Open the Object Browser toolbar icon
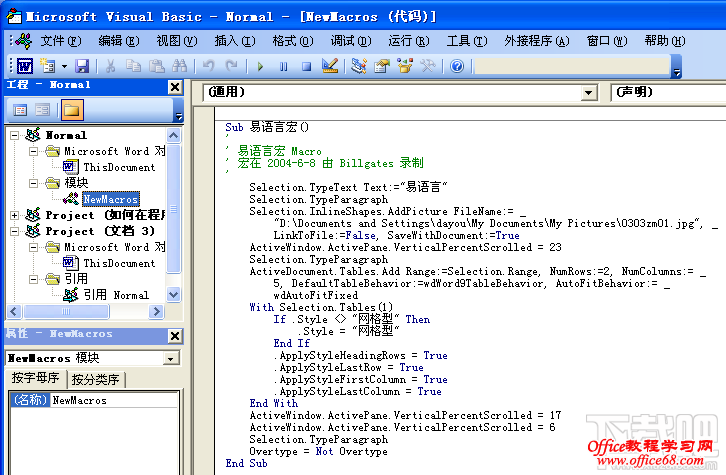Viewport: 726px width, 475px height. click(405, 66)
